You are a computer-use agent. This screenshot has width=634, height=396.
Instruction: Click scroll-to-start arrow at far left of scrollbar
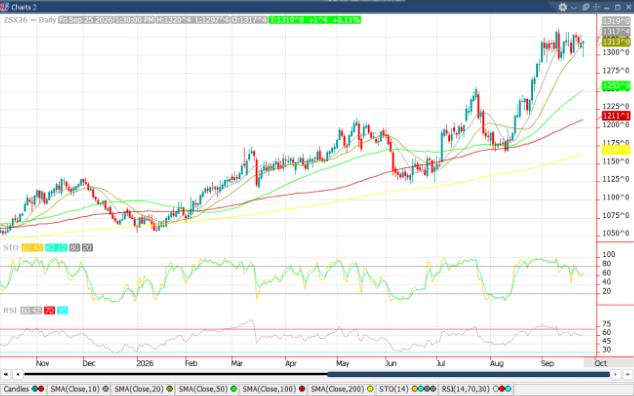(x=5, y=374)
